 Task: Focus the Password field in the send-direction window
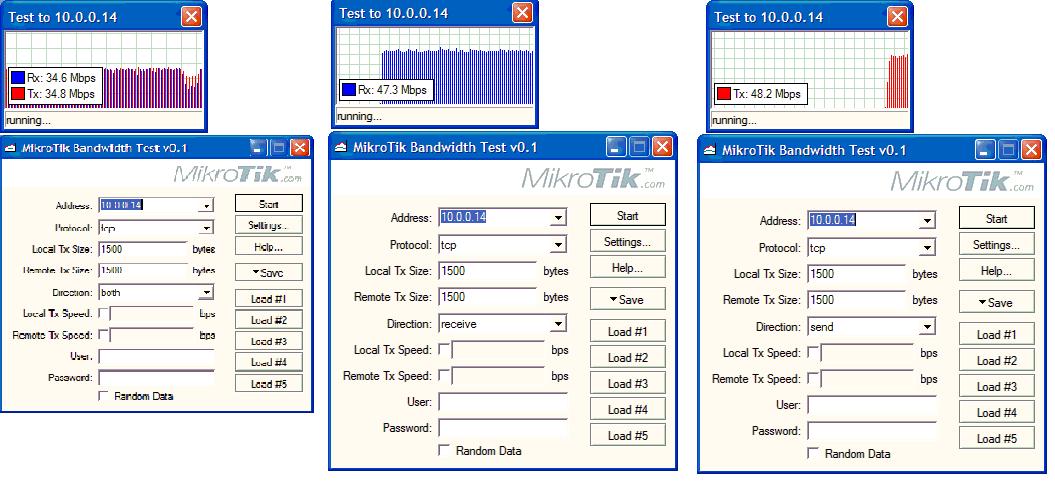point(871,431)
